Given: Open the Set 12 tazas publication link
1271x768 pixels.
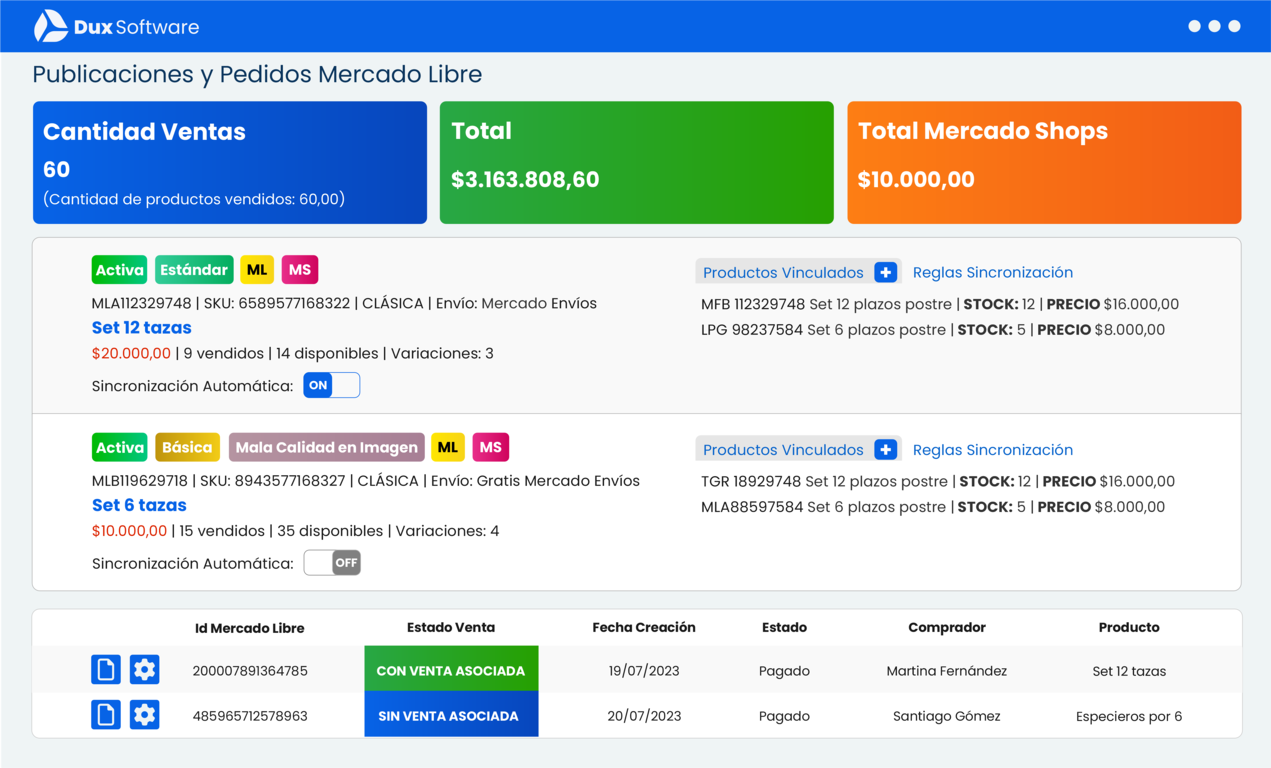Looking at the screenshot, I should 141,328.
